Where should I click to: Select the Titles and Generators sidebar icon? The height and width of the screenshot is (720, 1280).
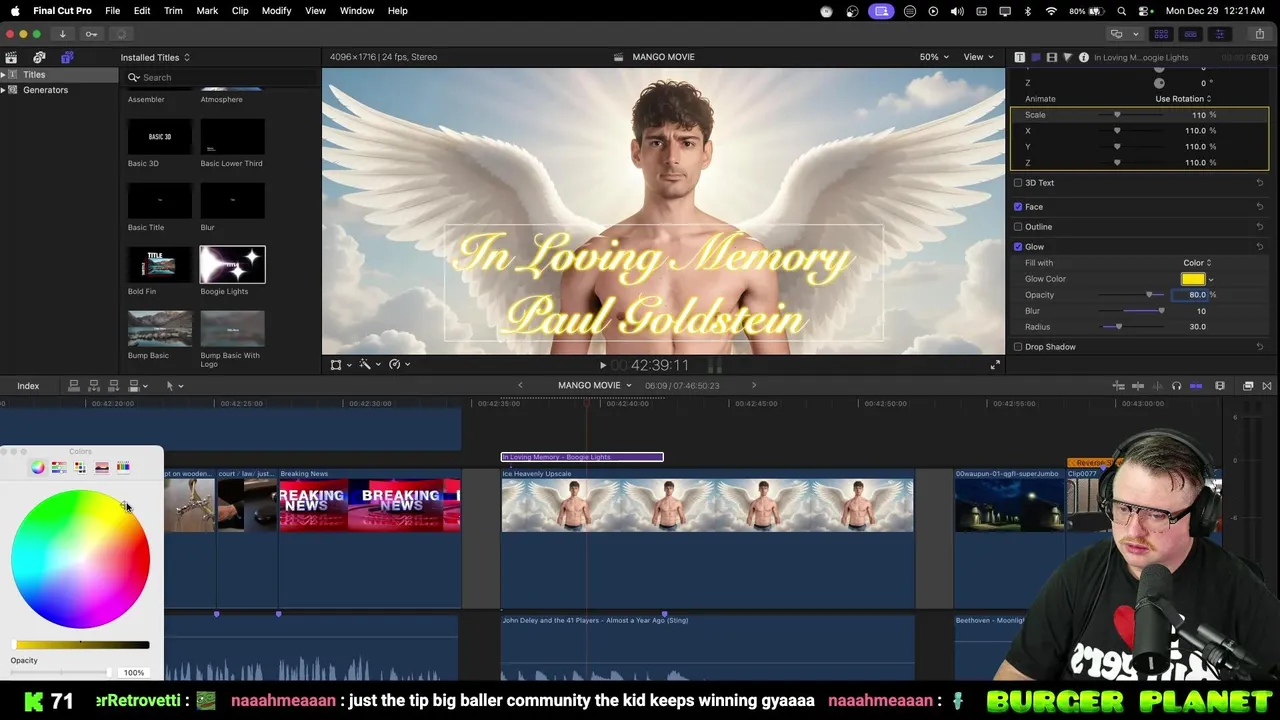[x=67, y=57]
